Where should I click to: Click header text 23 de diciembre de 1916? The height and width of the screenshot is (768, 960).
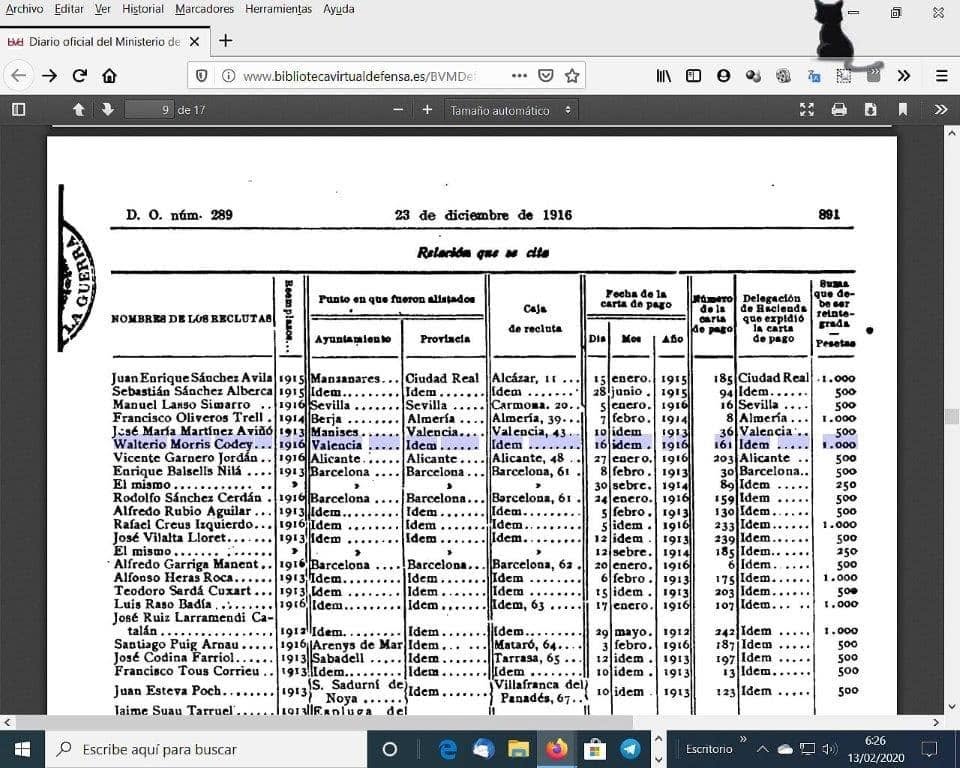point(483,215)
